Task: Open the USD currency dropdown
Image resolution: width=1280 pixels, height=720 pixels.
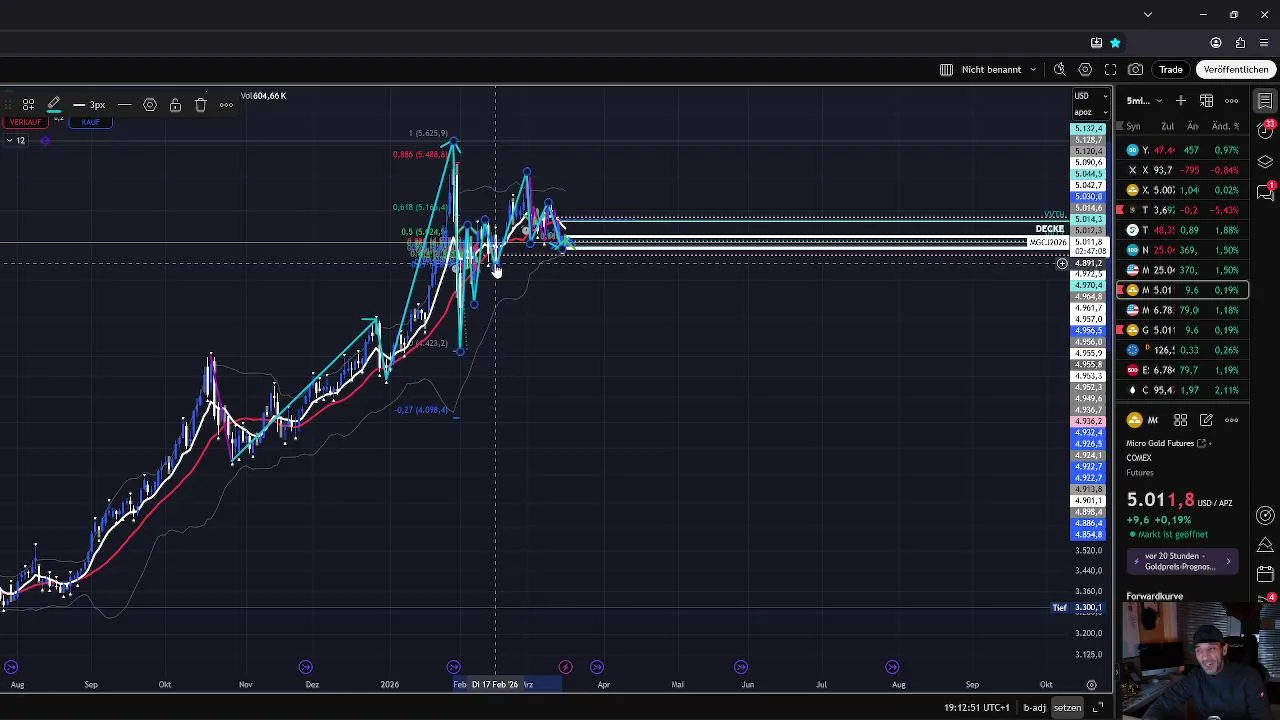Action: [1090, 96]
